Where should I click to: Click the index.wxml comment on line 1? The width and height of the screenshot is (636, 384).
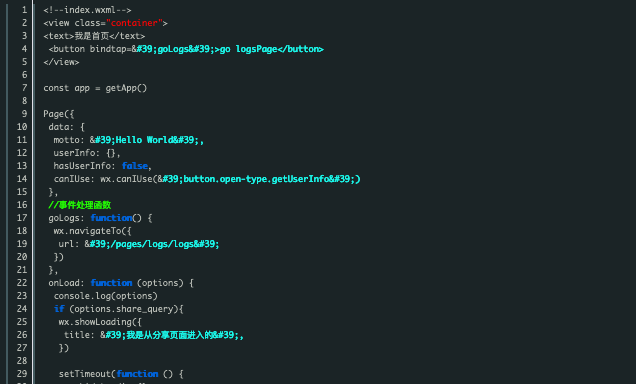(87, 10)
